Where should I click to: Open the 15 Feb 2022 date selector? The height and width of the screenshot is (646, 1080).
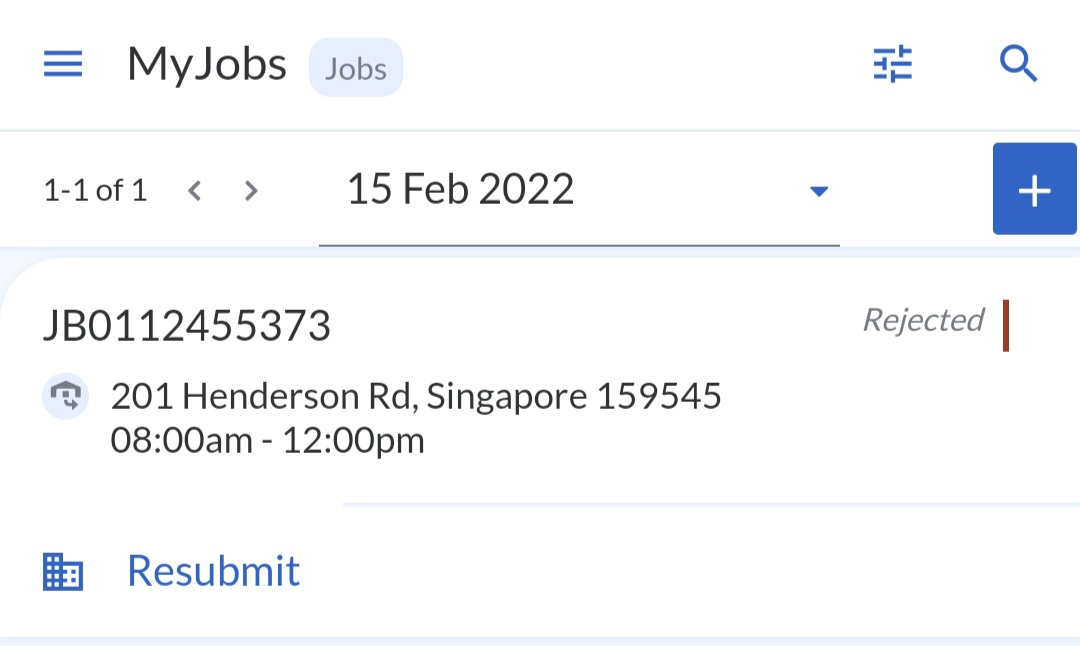(460, 189)
